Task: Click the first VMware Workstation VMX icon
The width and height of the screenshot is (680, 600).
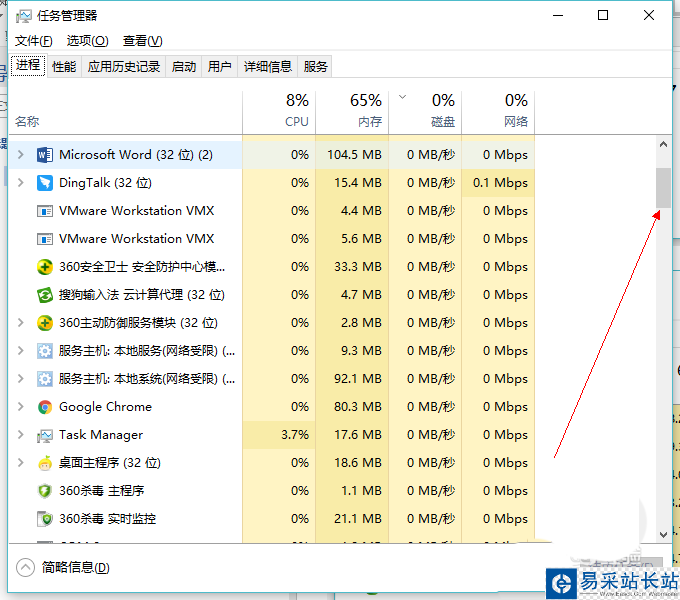Action: (x=45, y=211)
